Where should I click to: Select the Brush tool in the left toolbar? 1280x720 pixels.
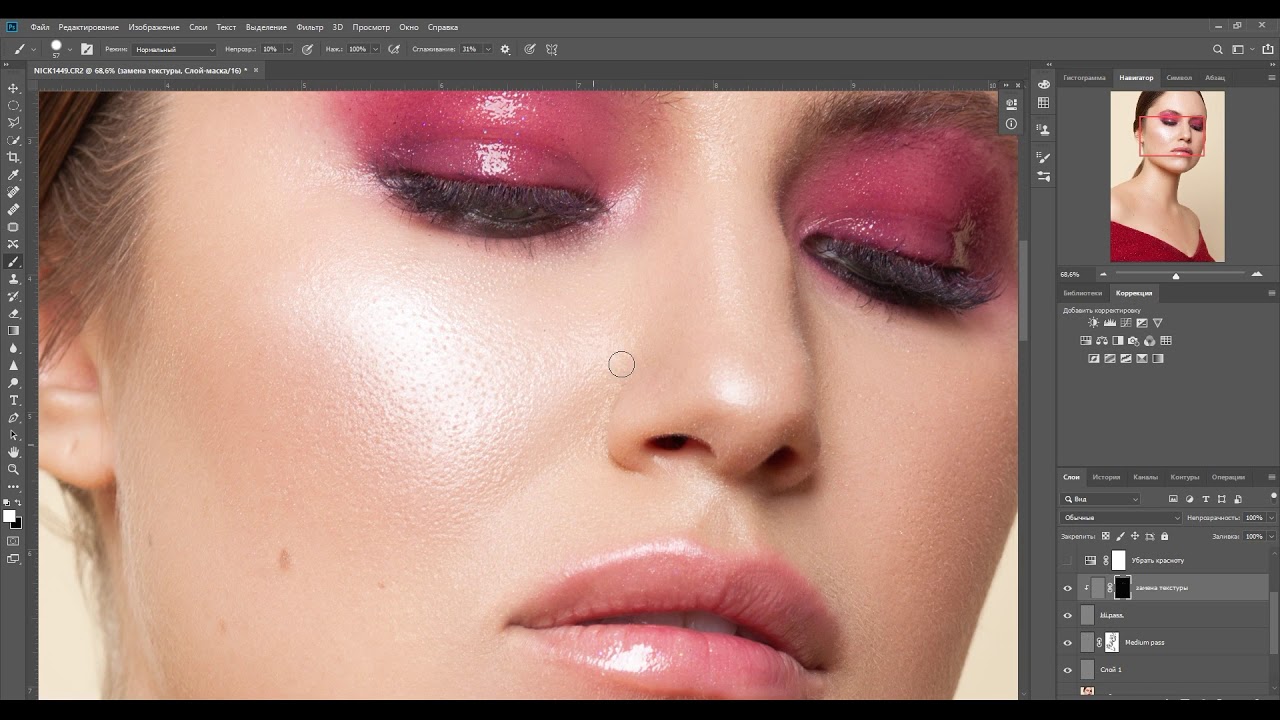[x=14, y=262]
